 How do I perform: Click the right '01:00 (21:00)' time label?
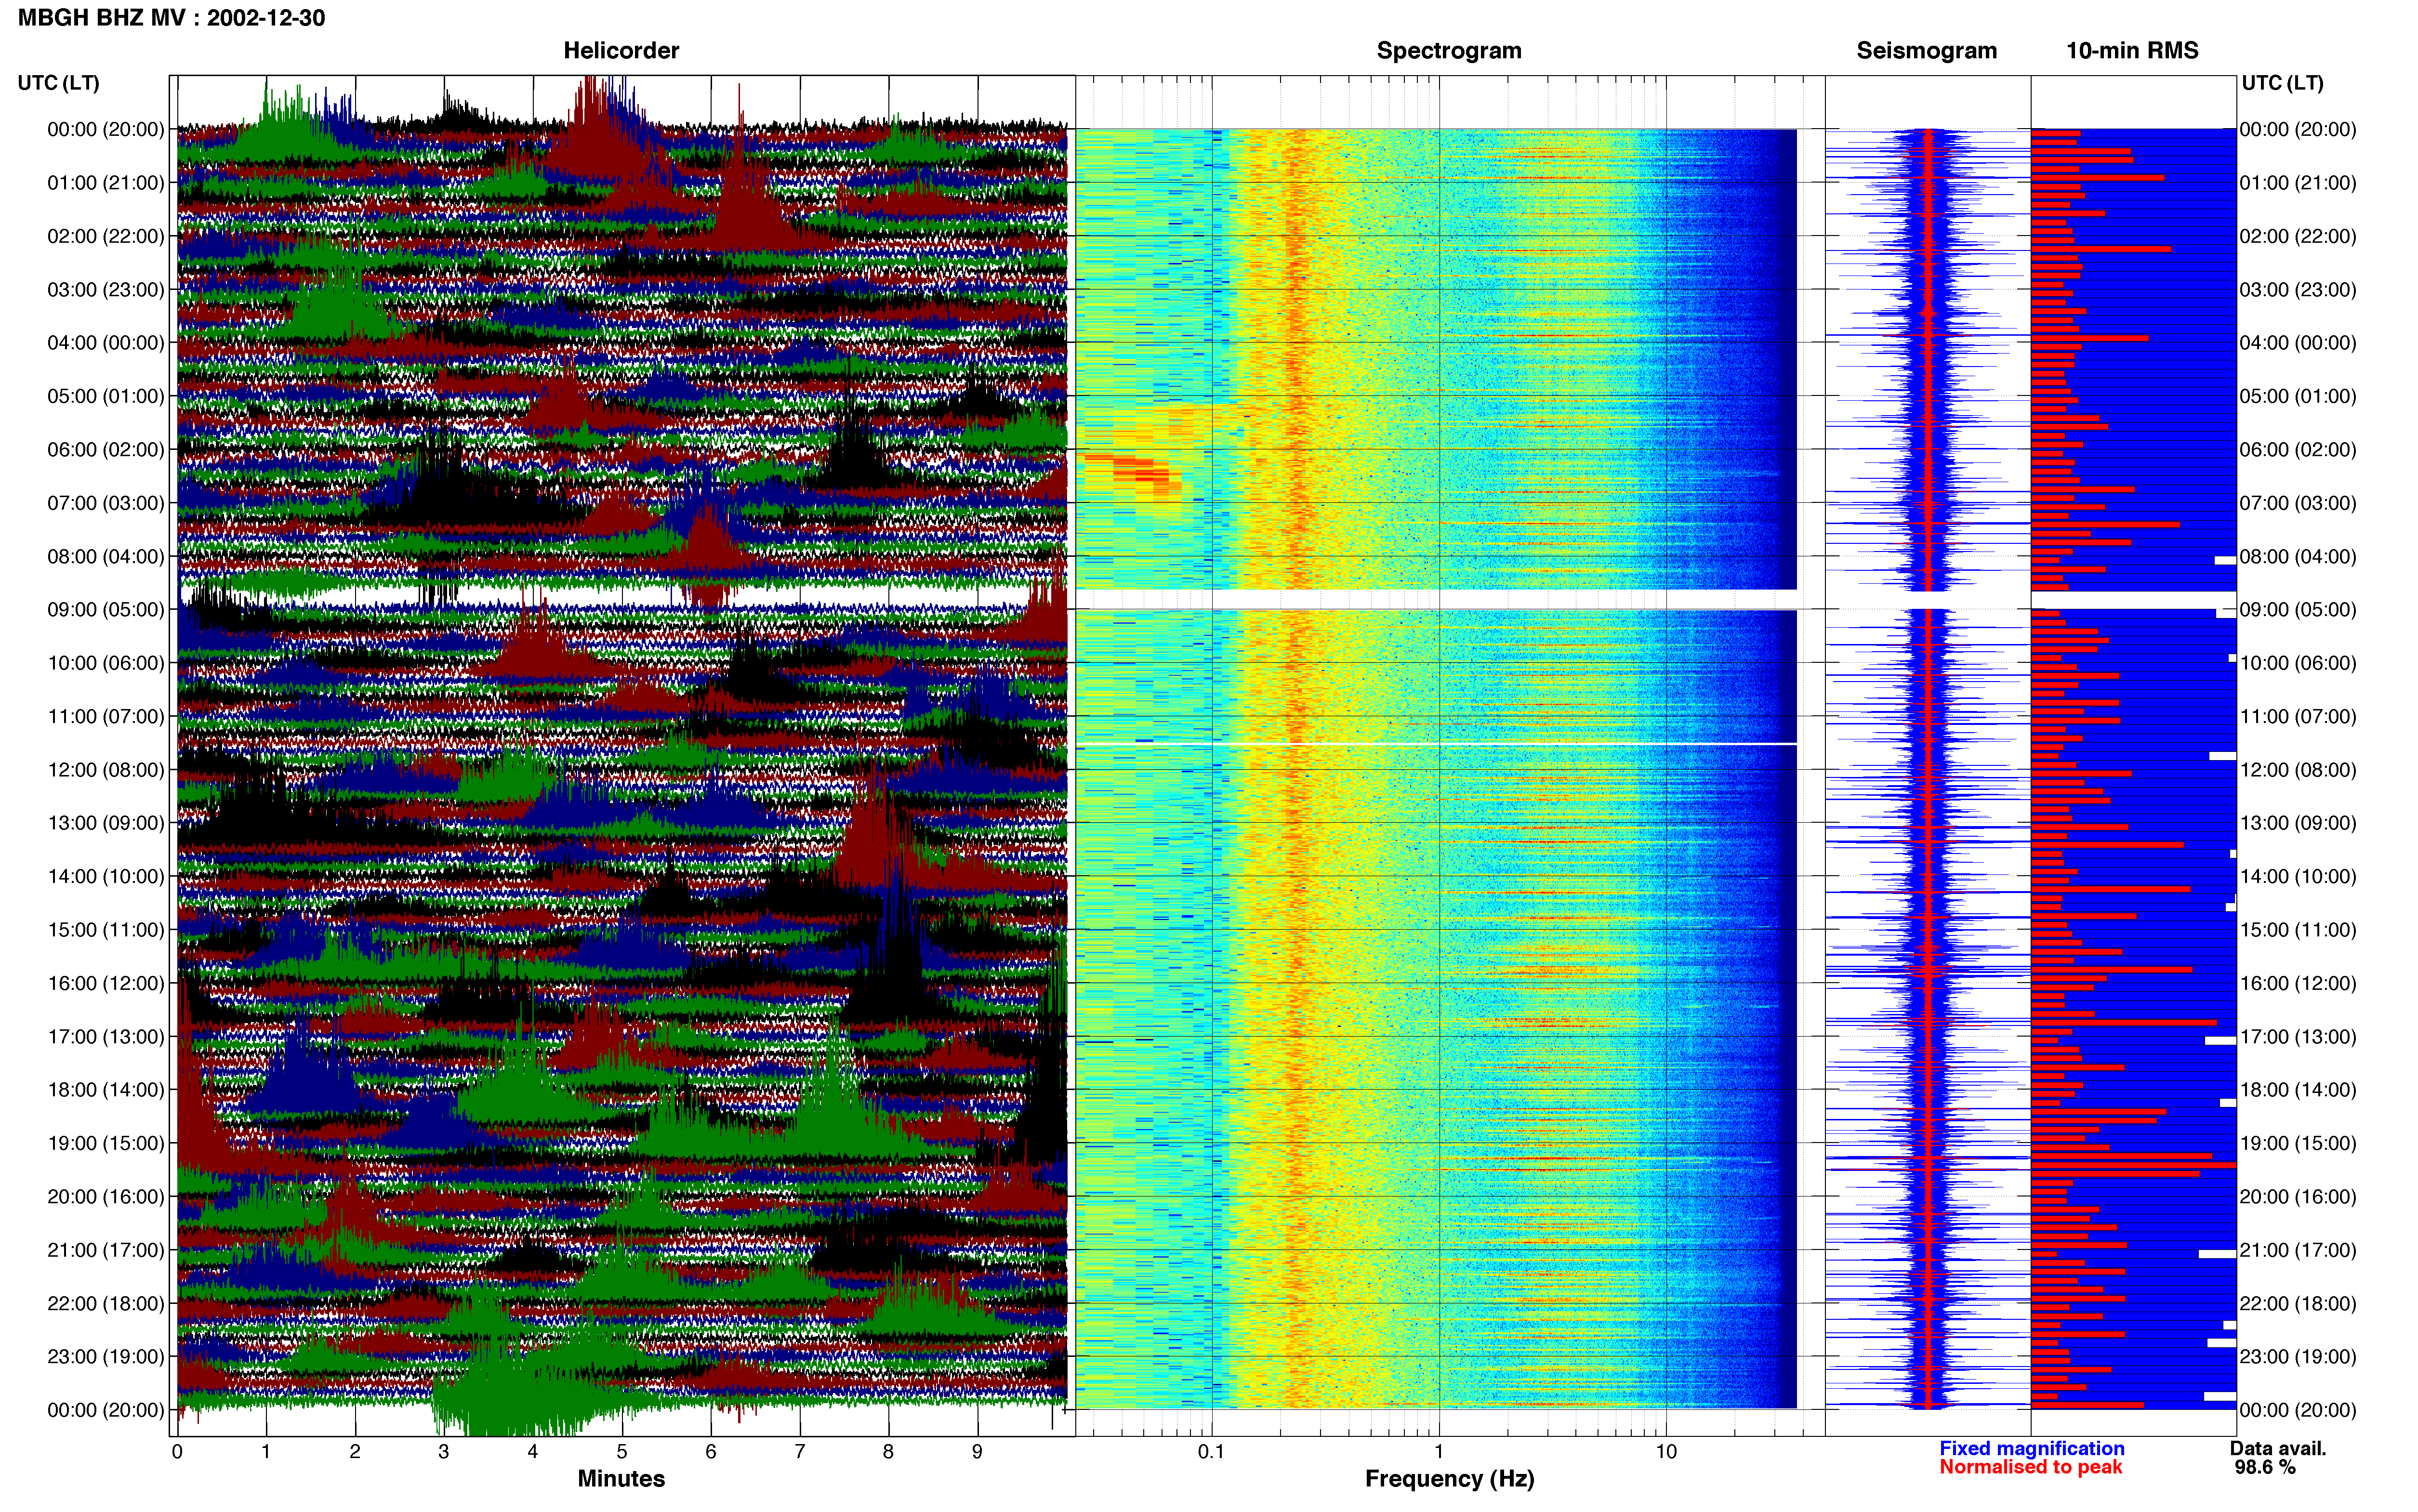(2298, 183)
